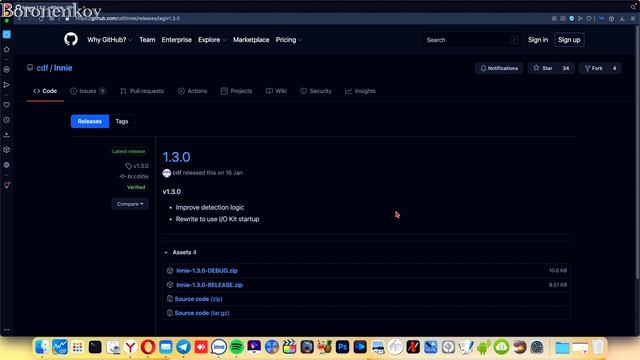This screenshot has width=640, height=360.
Task: Open imo messenger from the dock
Action: tap(219, 347)
